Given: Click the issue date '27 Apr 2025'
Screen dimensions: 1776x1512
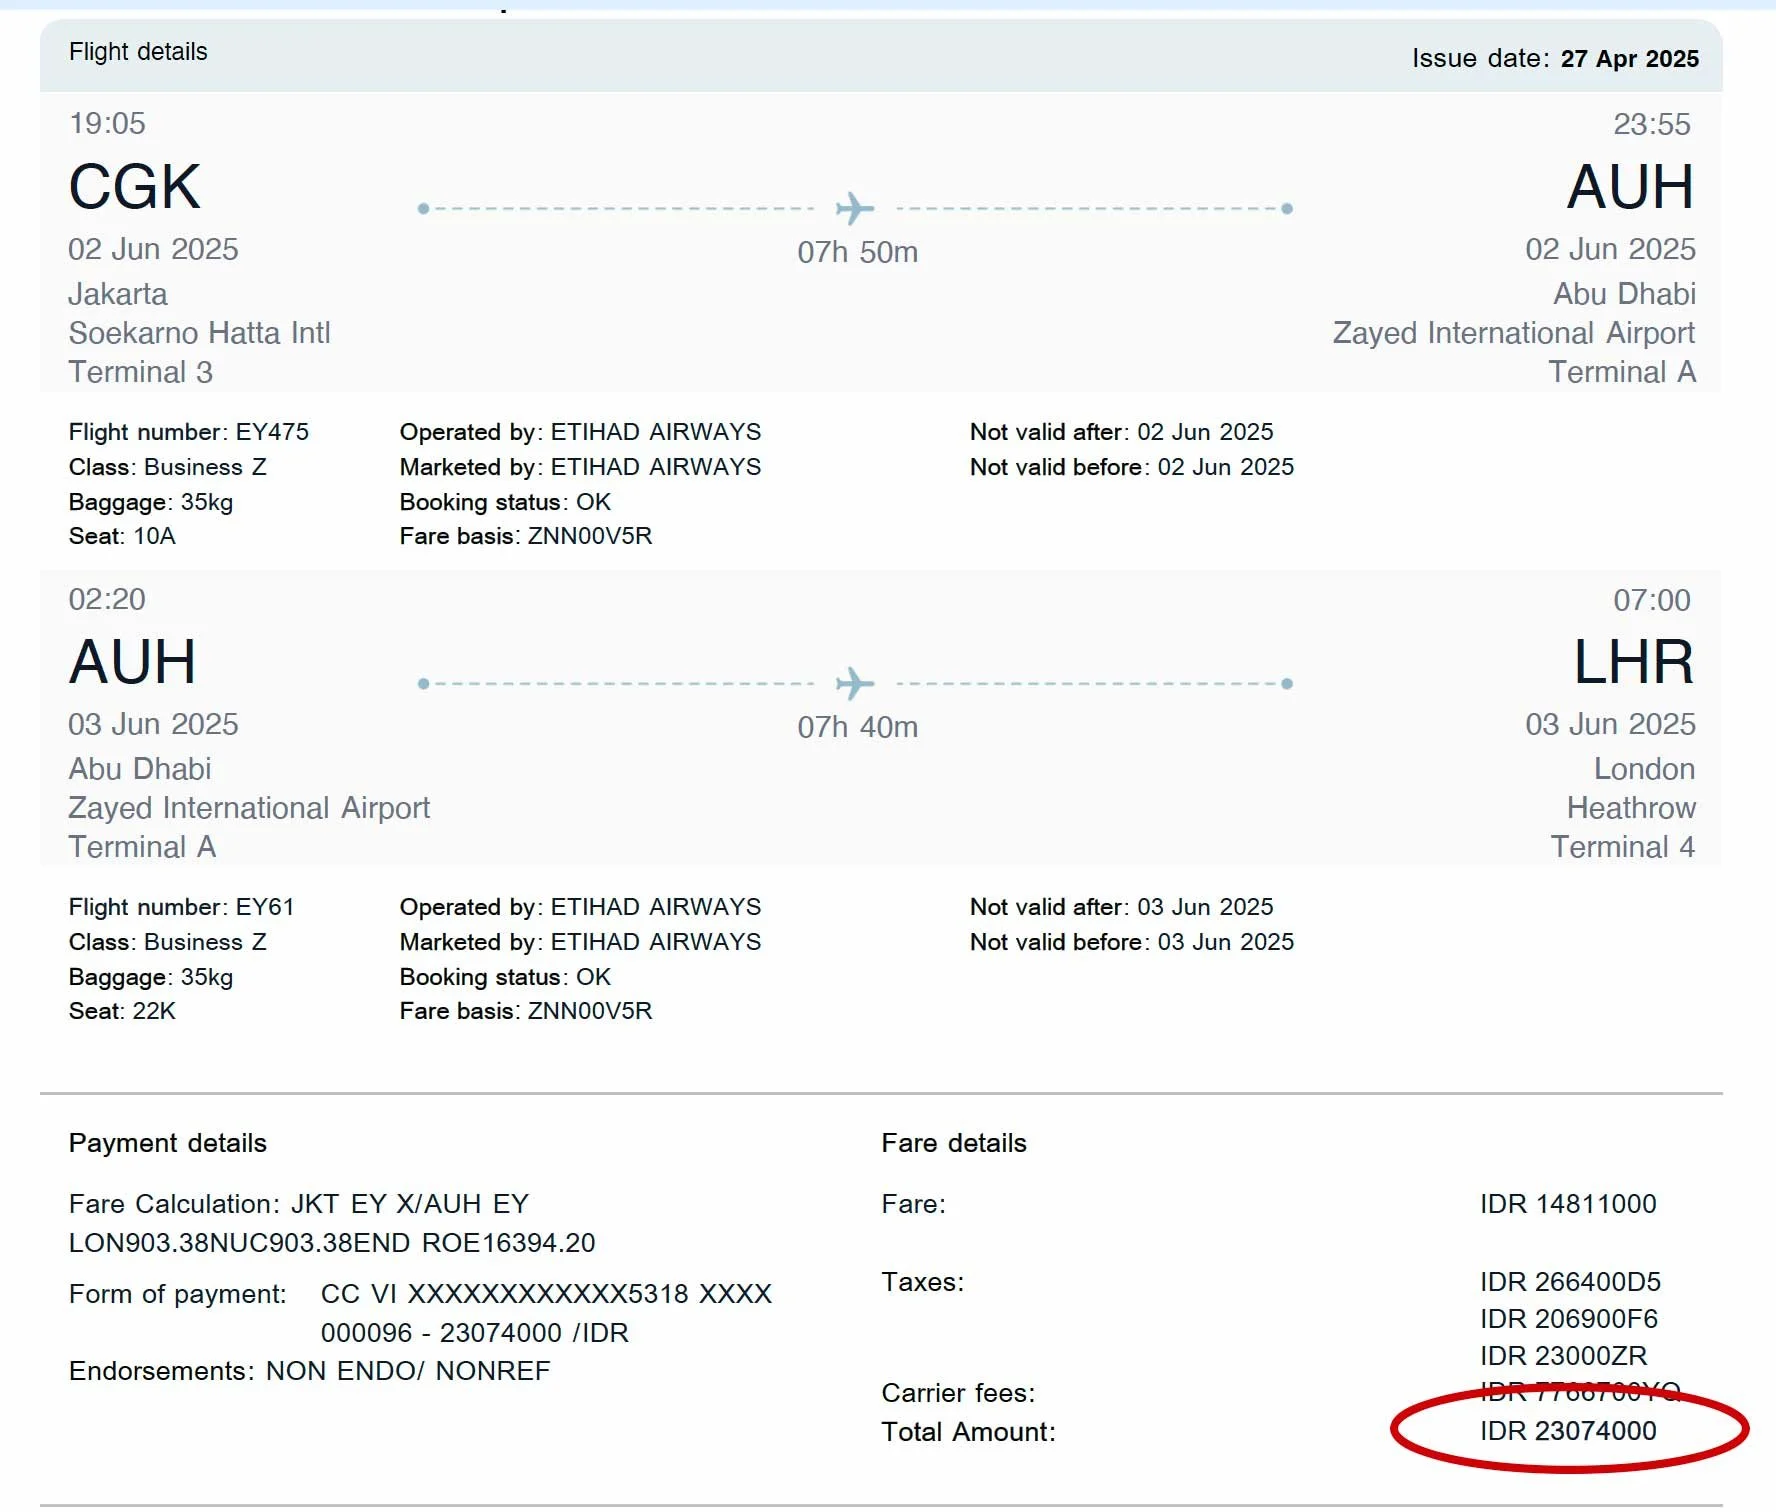Looking at the screenshot, I should pos(1629,59).
